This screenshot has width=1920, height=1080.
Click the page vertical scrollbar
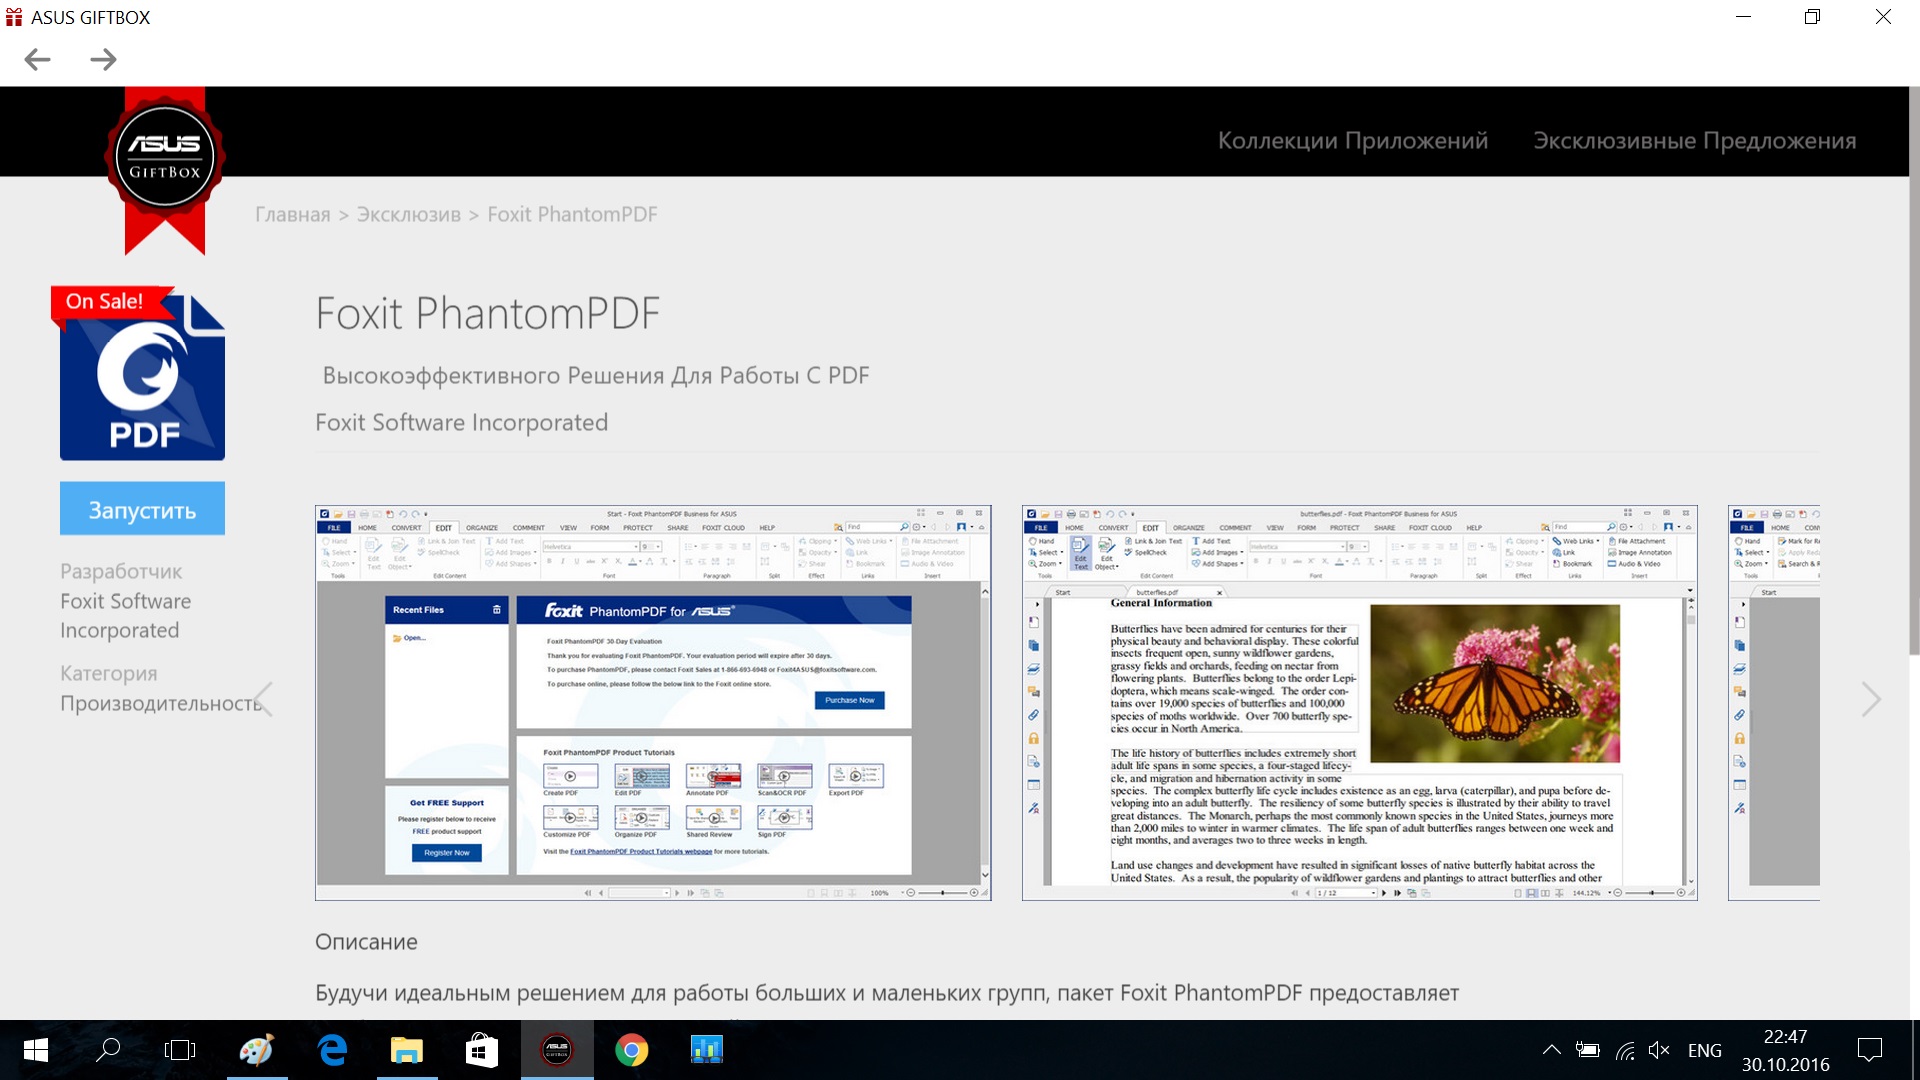pos(1914,370)
